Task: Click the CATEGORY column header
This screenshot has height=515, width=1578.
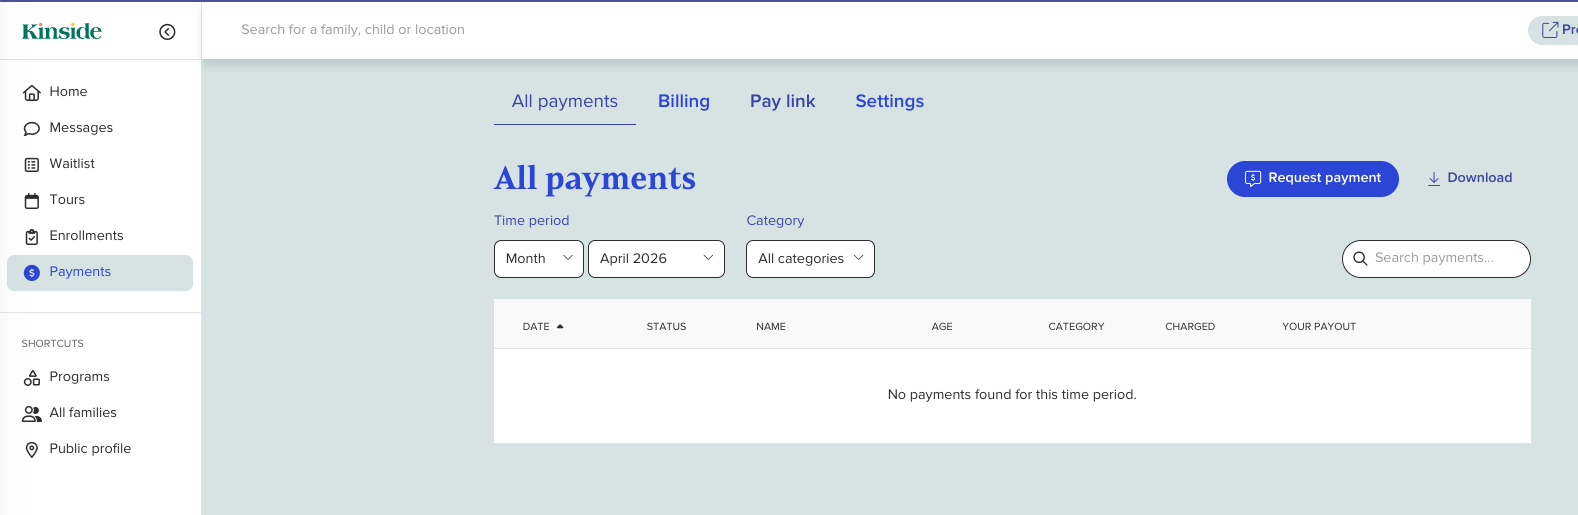Action: [1076, 327]
